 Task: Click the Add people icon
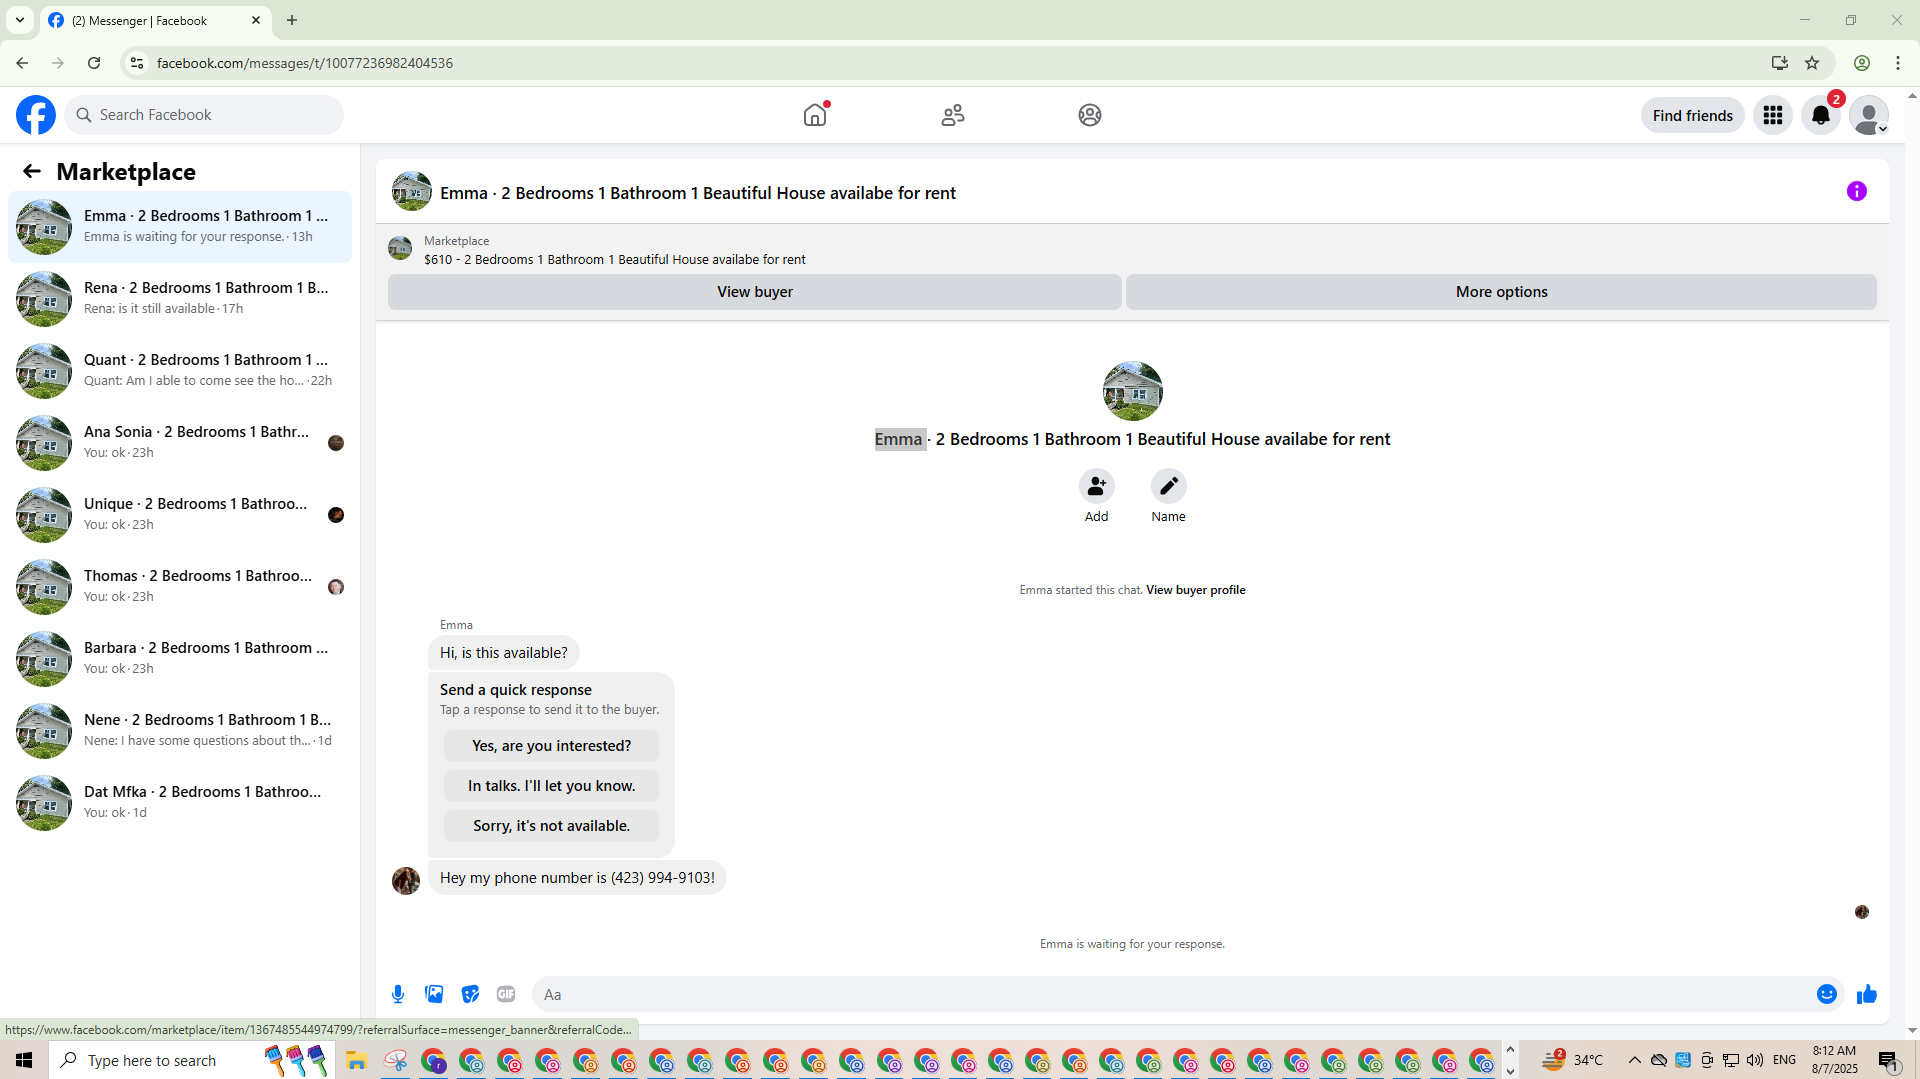tap(1097, 486)
